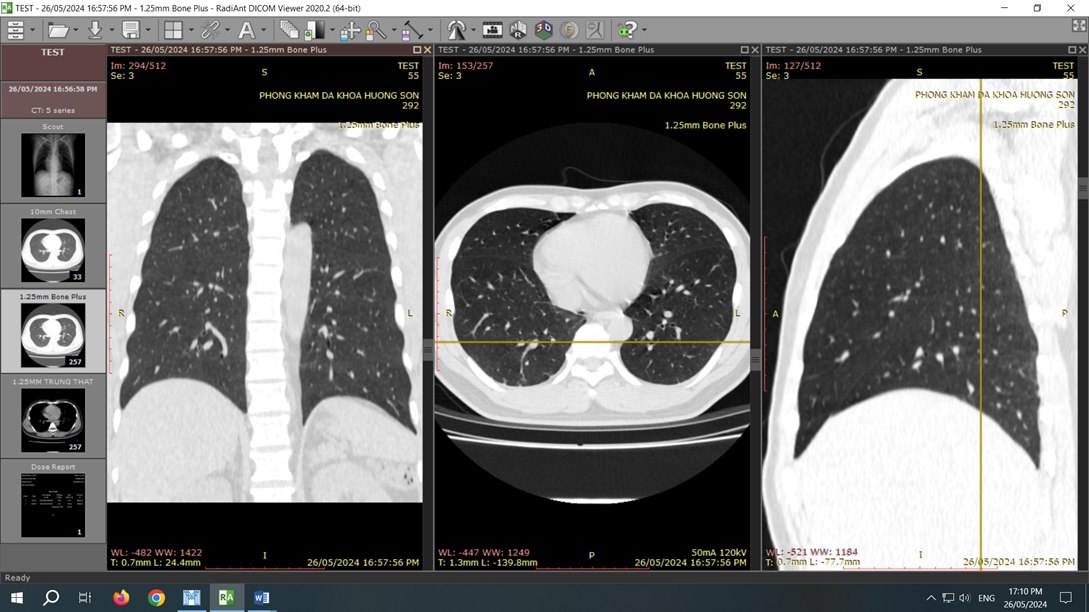
Task: Select the pan move tool
Action: [x=349, y=30]
